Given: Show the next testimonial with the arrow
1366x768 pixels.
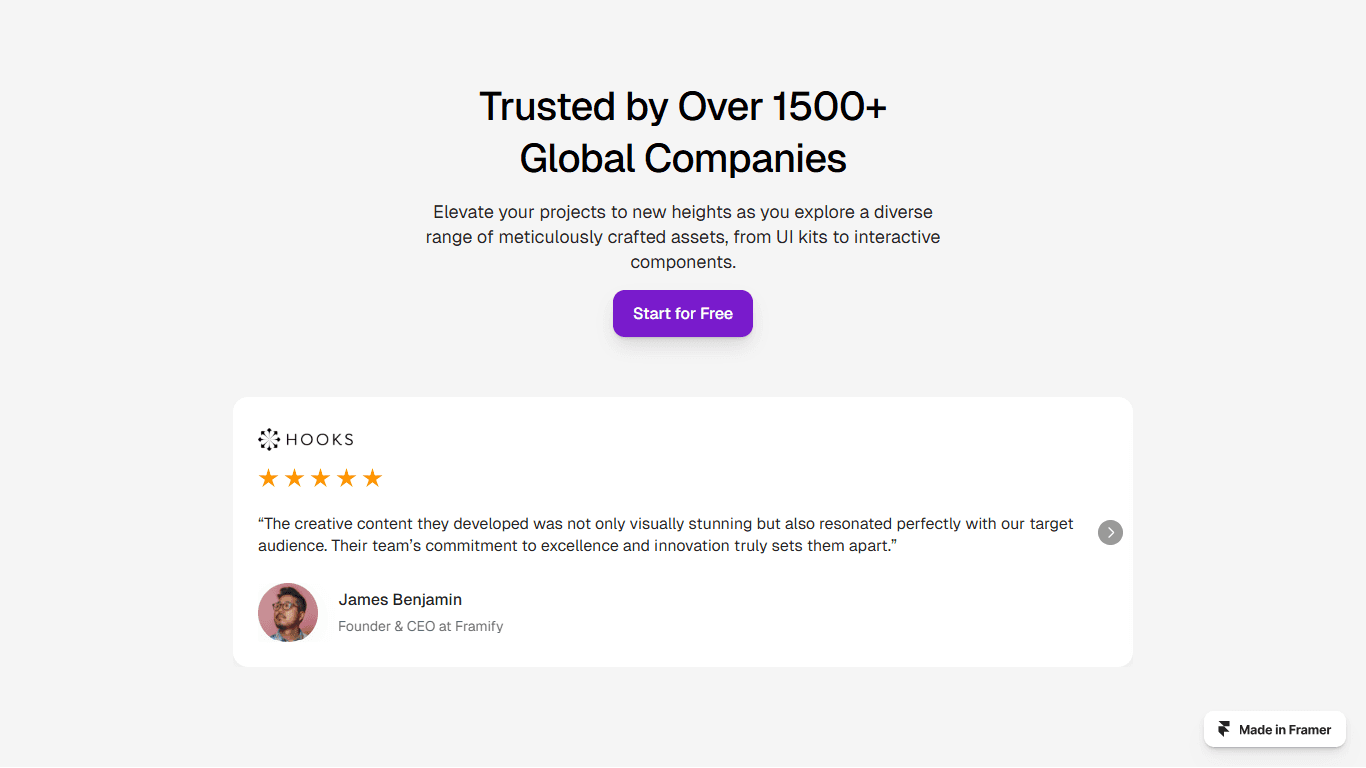Looking at the screenshot, I should click(x=1110, y=532).
